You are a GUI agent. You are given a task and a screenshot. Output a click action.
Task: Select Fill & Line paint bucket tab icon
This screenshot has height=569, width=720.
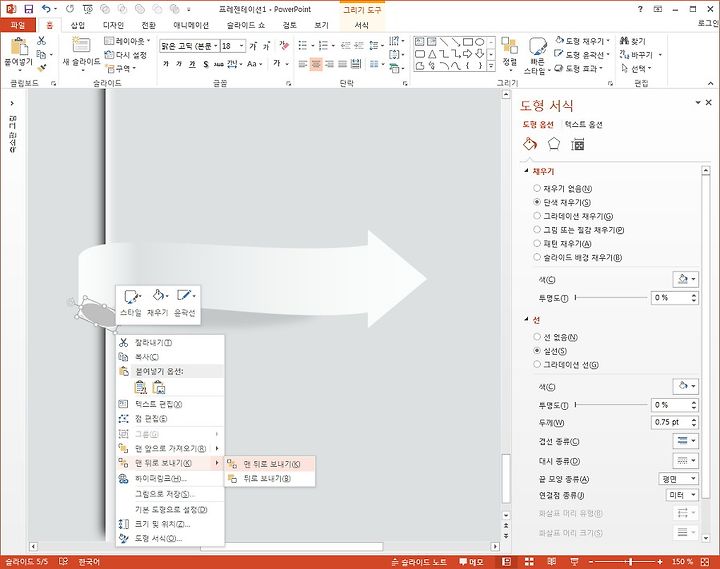(x=530, y=144)
